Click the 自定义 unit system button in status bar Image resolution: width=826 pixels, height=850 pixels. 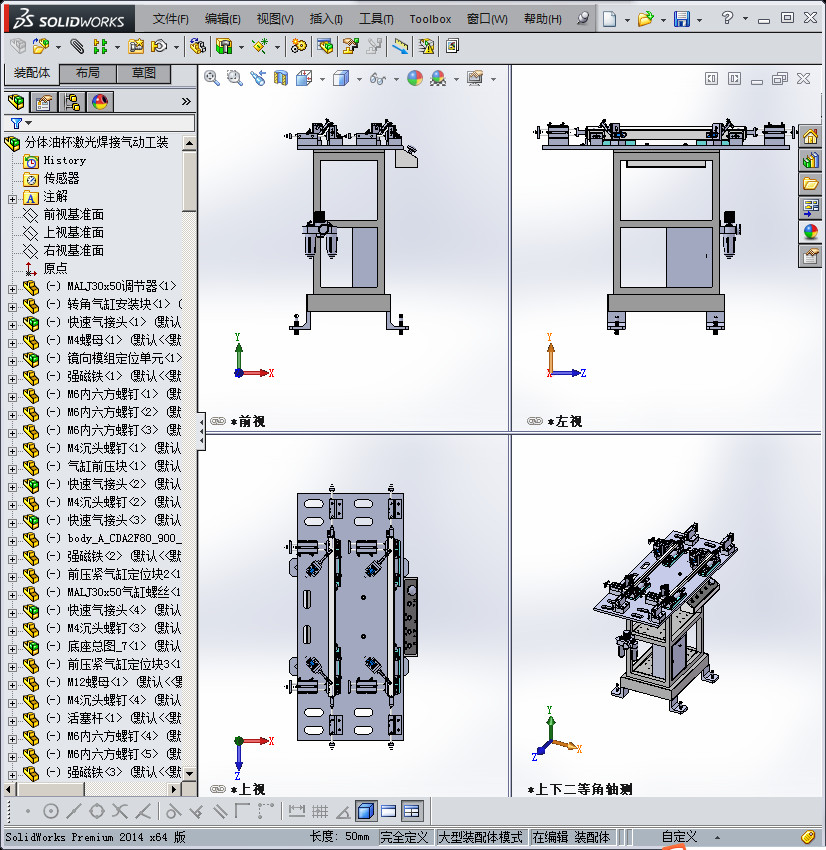pos(679,837)
